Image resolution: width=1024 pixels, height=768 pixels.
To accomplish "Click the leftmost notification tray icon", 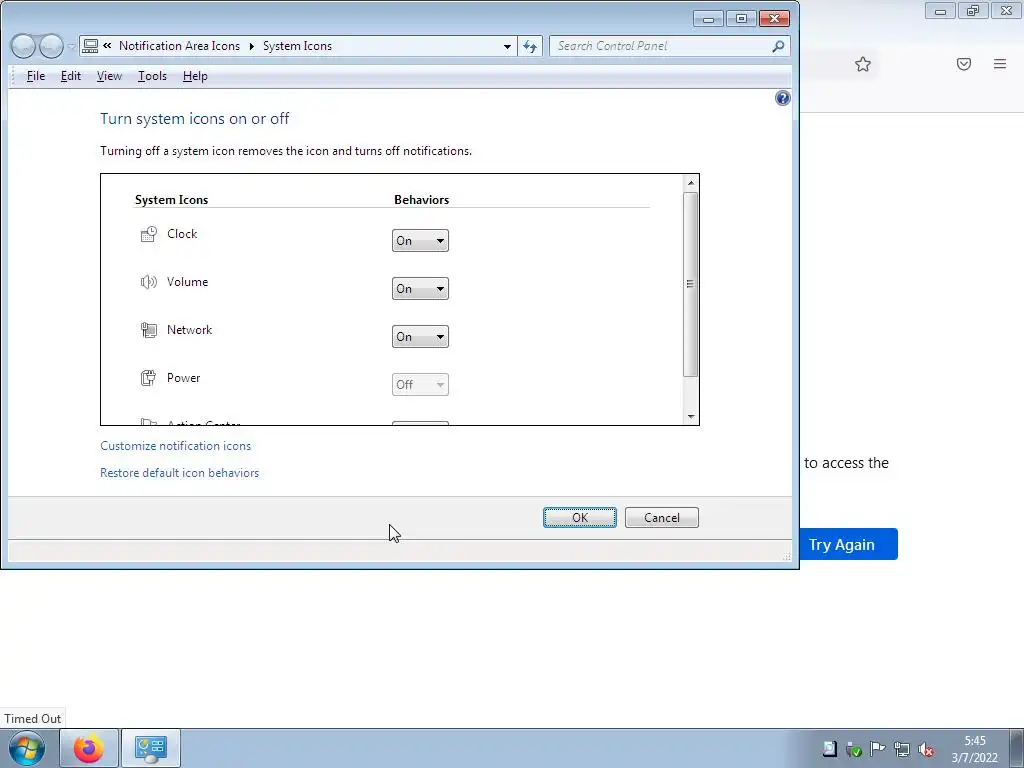I will coord(829,749).
